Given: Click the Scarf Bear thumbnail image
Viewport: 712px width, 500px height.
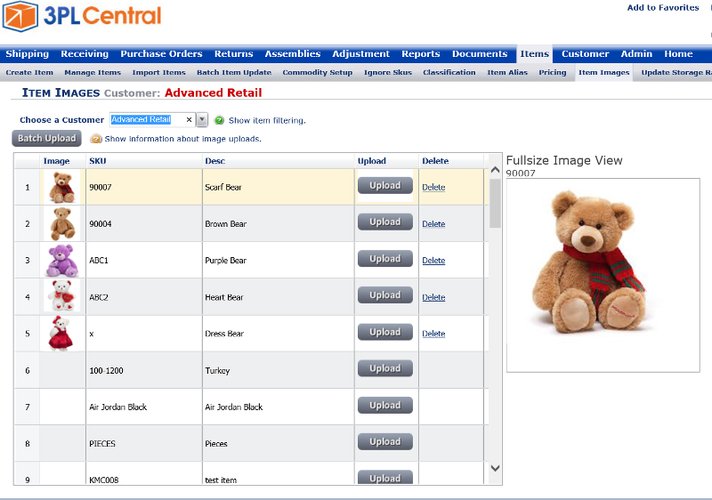Looking at the screenshot, I should point(62,187).
